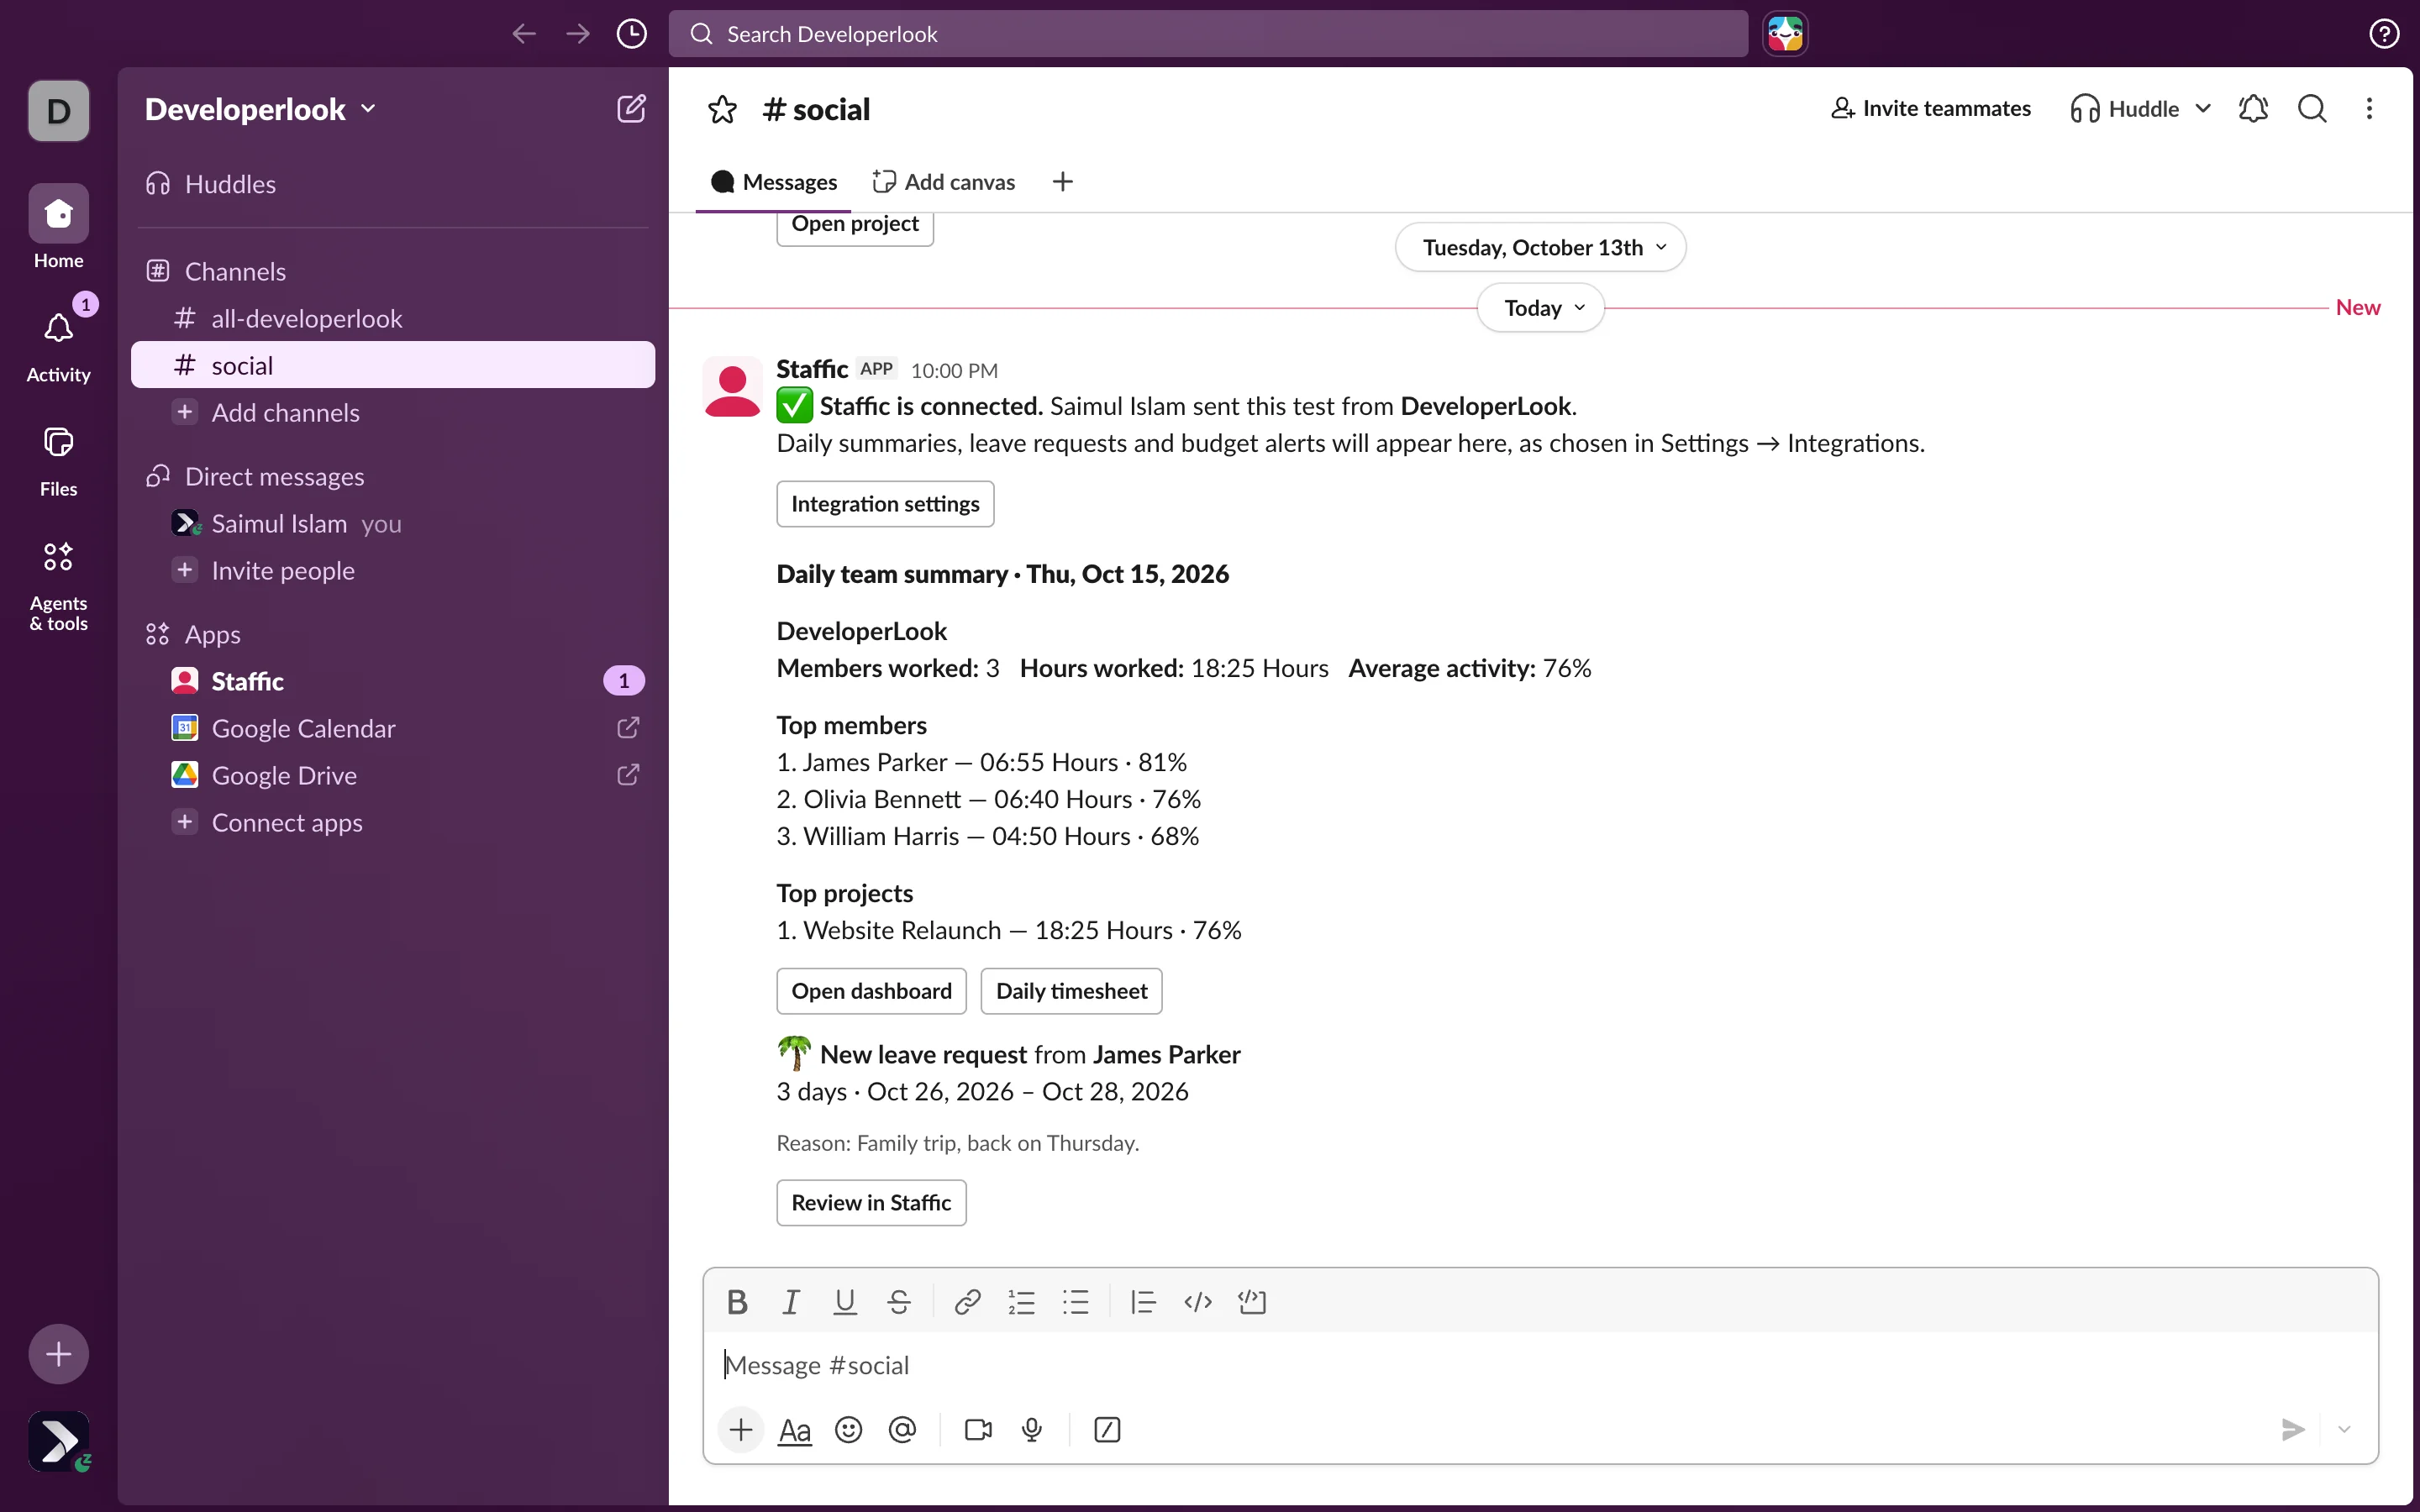Screen dimensions: 2420x1512
Task: Search within the channel using the magnifier icon
Action: [x=2312, y=108]
